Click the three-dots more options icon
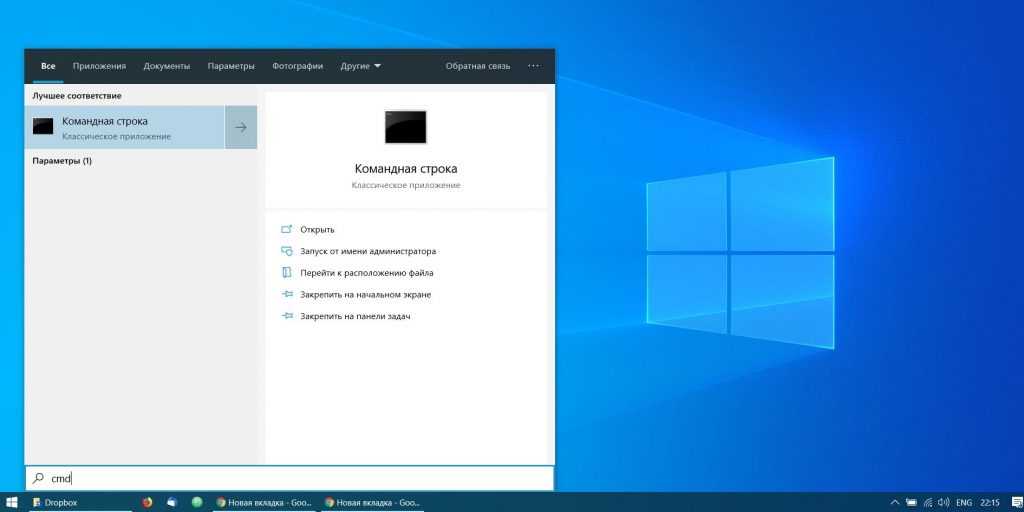Image resolution: width=1024 pixels, height=512 pixels. point(533,66)
